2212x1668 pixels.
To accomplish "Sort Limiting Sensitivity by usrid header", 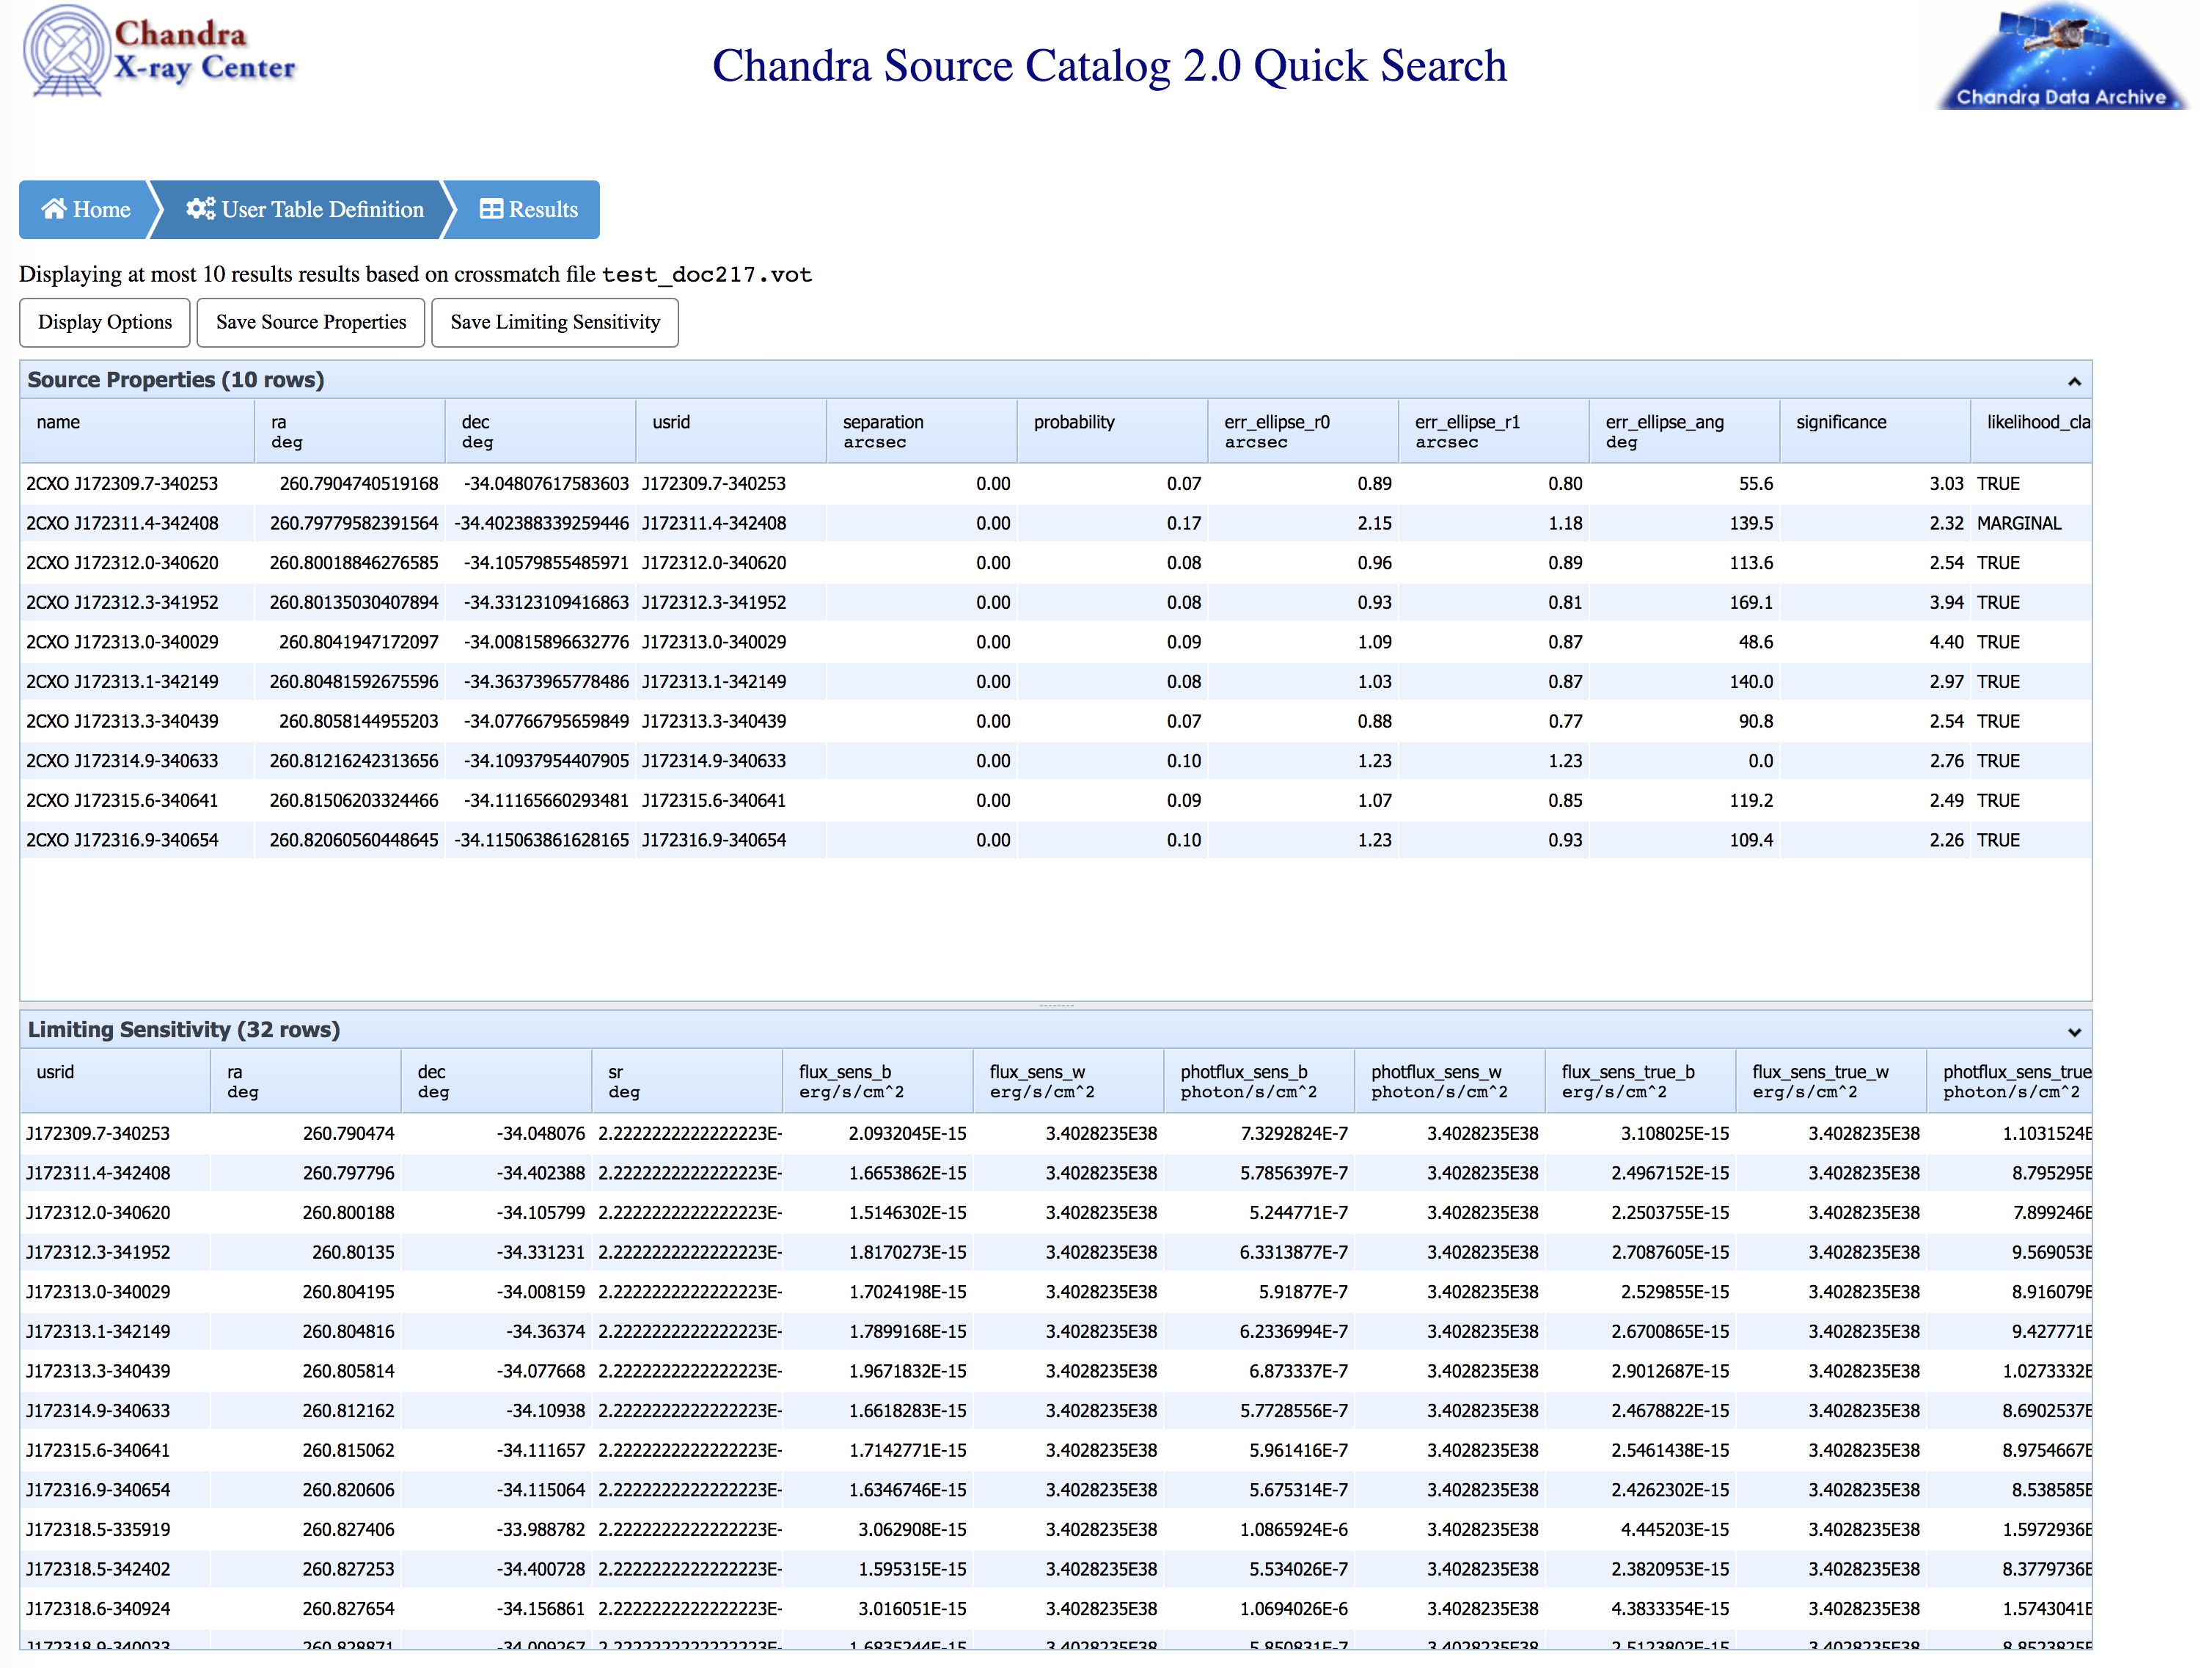I will tap(115, 1082).
